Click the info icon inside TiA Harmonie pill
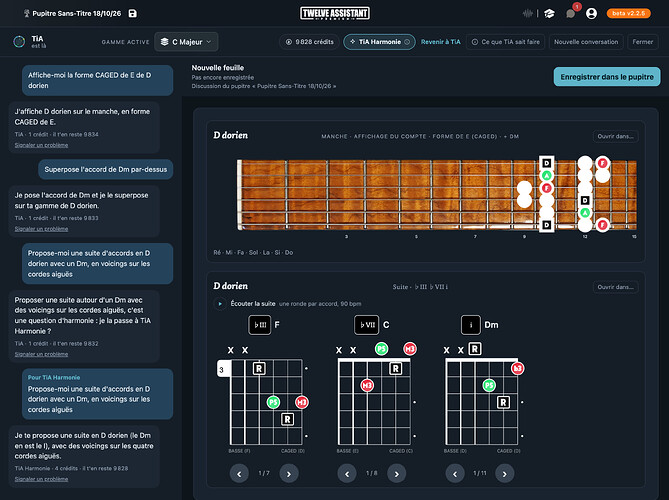Viewport: 669px width, 500px height. click(407, 42)
